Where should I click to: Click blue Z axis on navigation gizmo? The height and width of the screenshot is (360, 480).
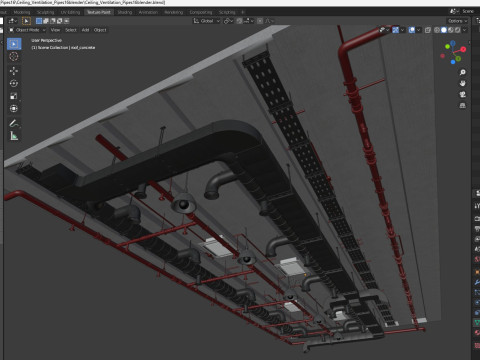coord(453,43)
